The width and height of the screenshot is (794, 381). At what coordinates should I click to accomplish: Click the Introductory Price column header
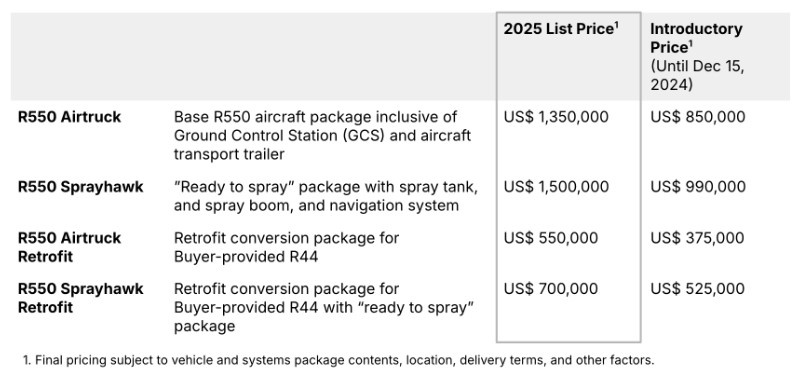coord(696,38)
